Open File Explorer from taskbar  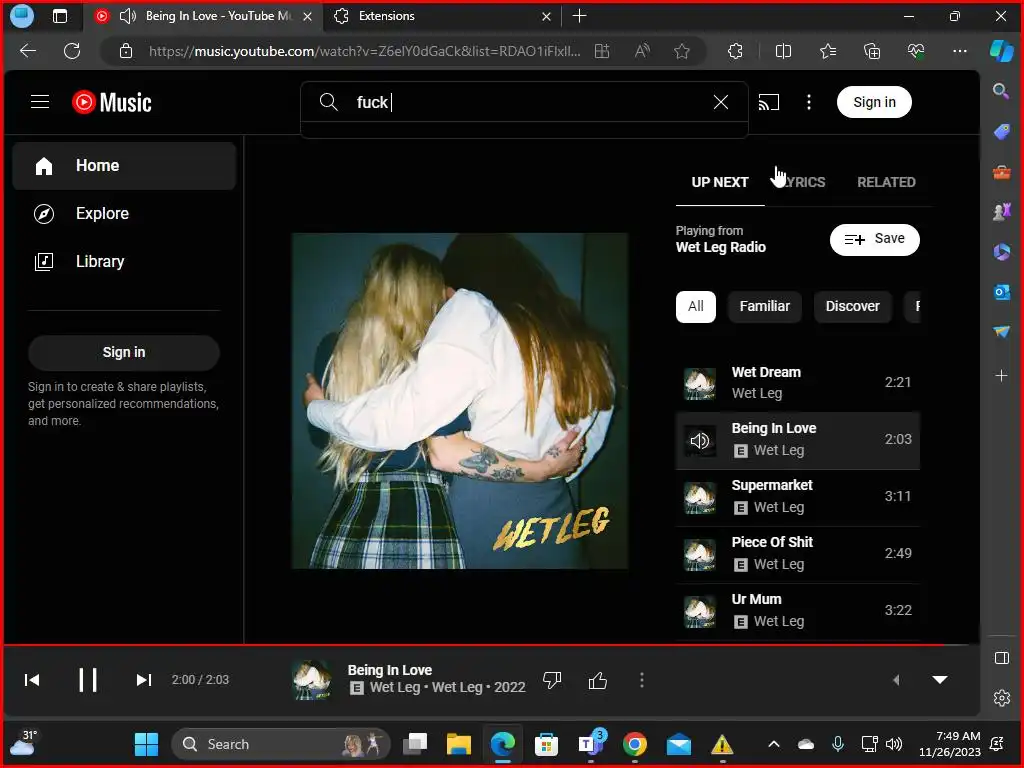click(x=458, y=744)
